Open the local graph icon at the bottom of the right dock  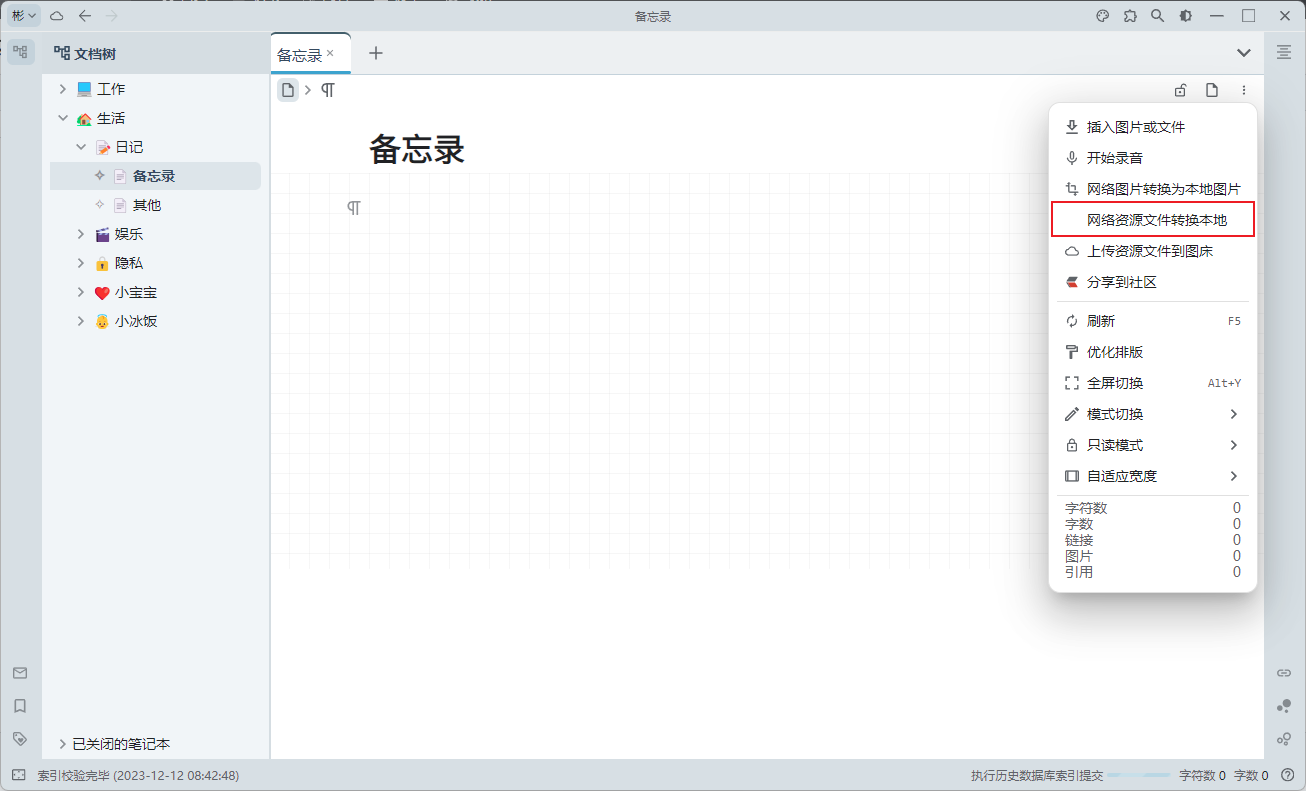[1284, 739]
